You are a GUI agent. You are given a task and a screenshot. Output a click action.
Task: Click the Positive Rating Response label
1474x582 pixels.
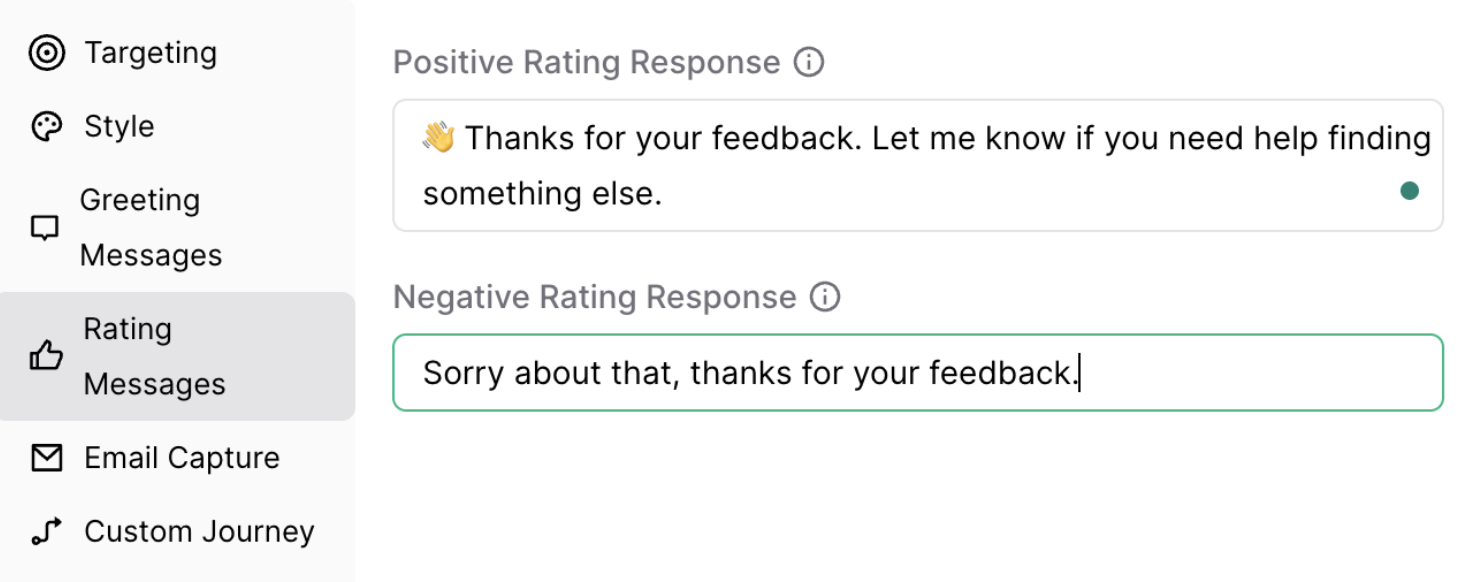[586, 63]
